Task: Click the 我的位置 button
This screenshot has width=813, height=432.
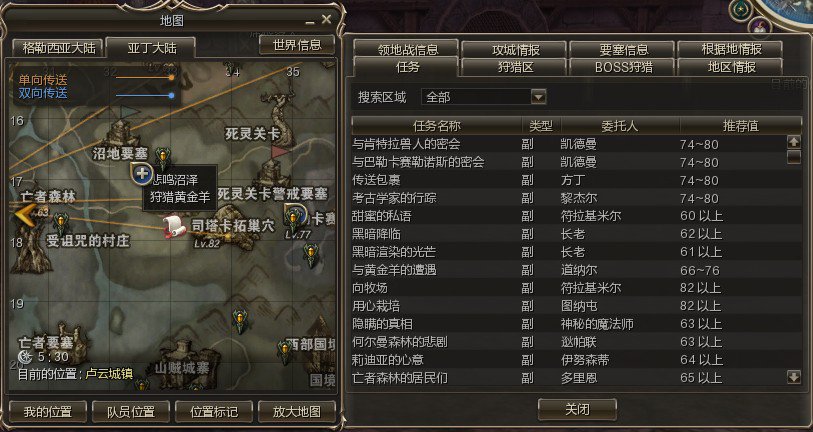Action: tap(48, 412)
